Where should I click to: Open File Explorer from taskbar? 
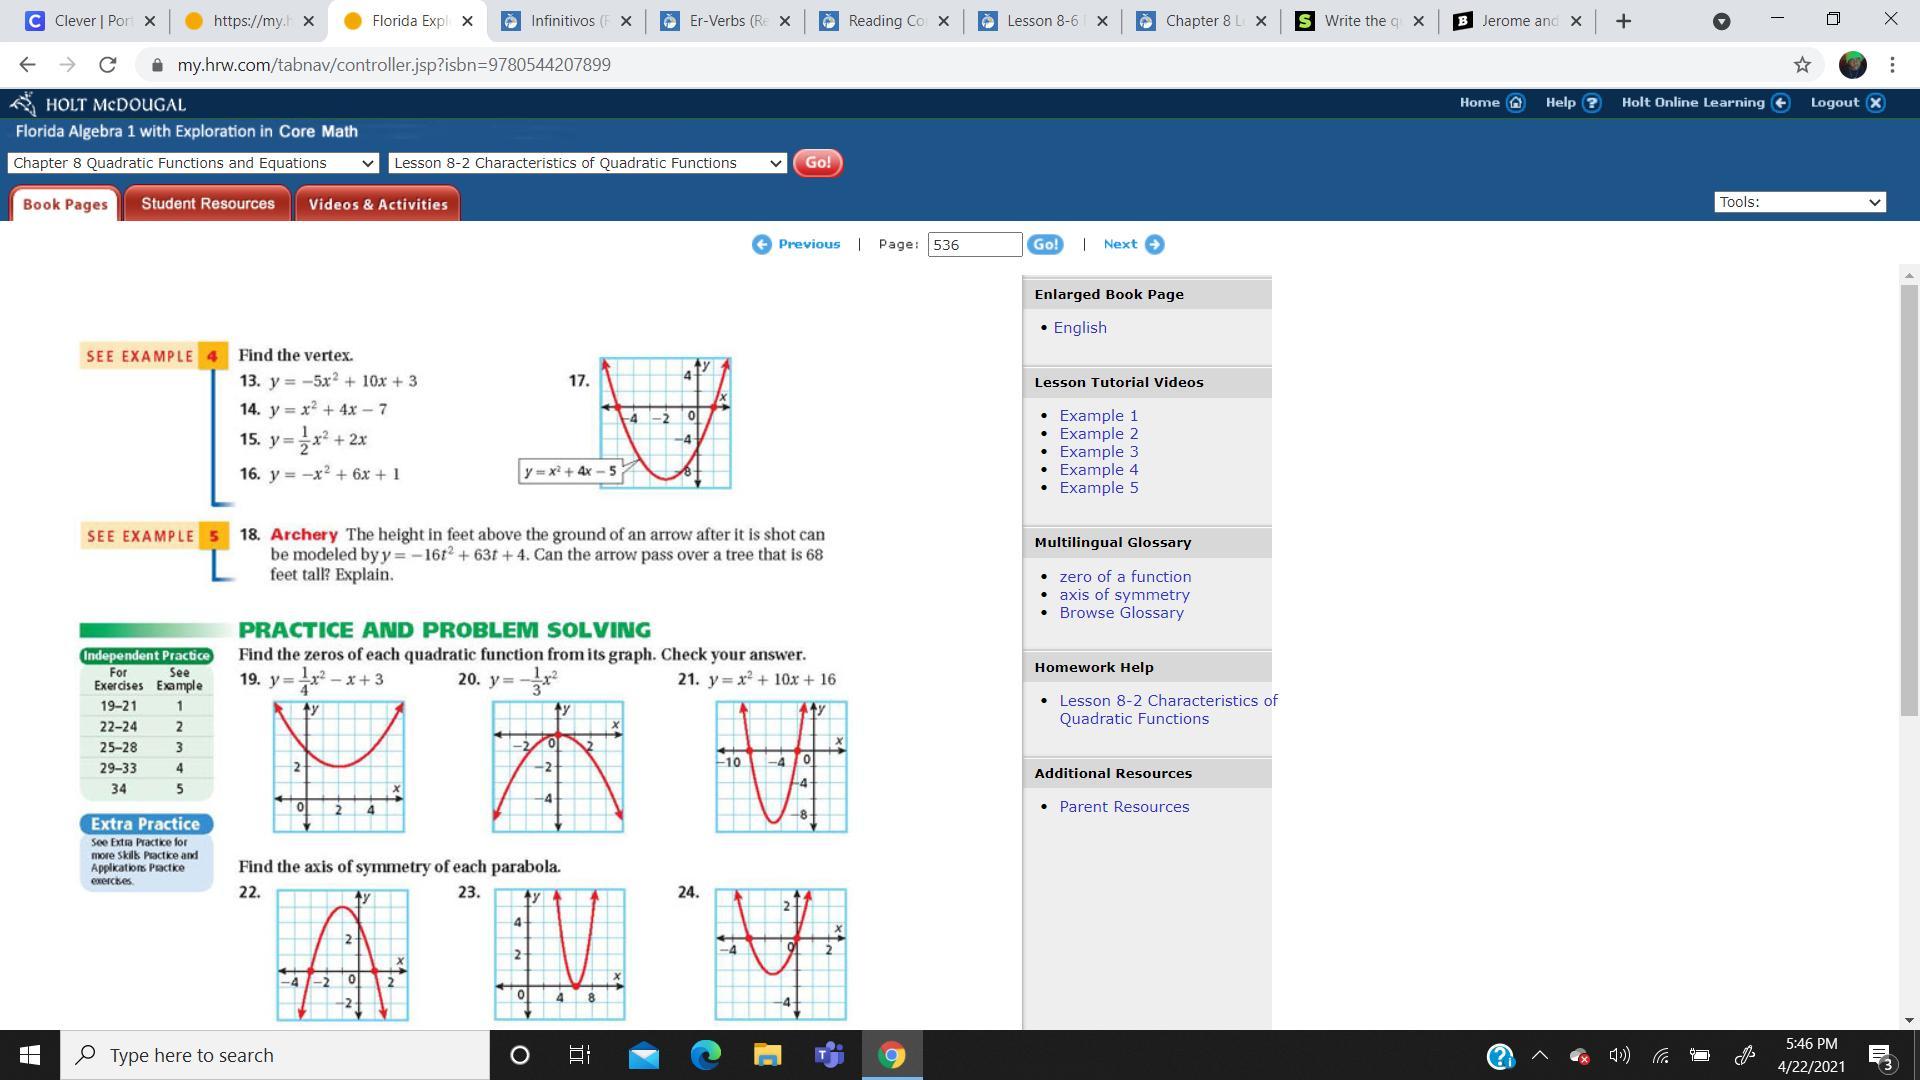[767, 1055]
